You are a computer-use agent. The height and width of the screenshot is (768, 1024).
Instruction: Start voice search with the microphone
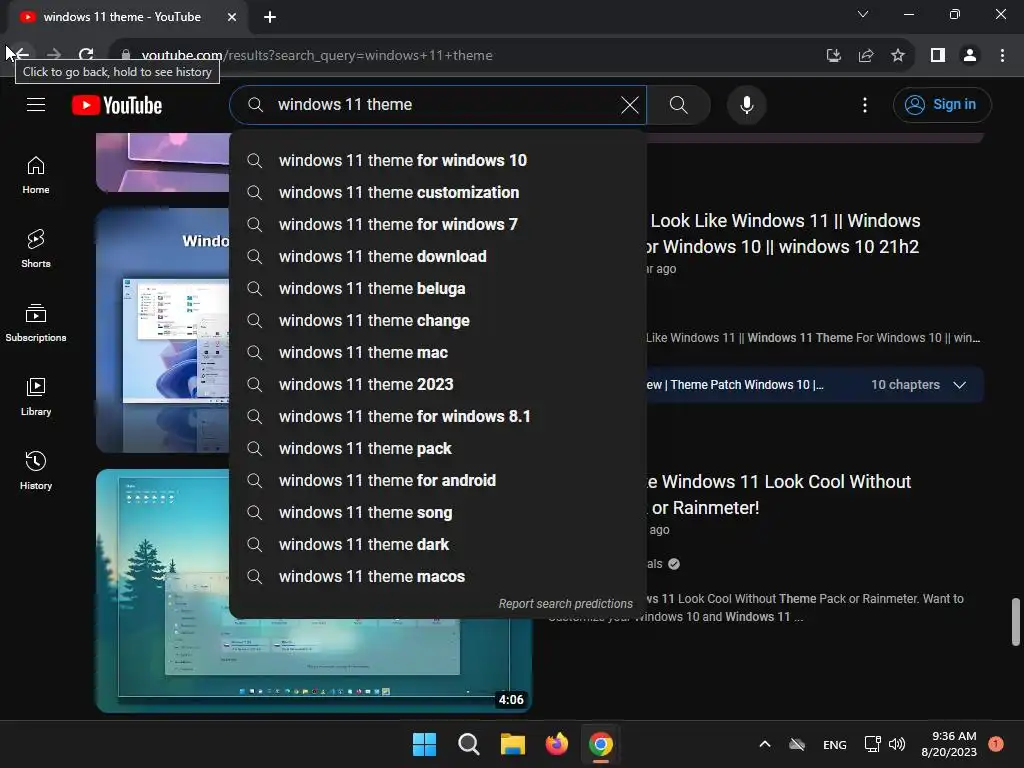pos(746,104)
